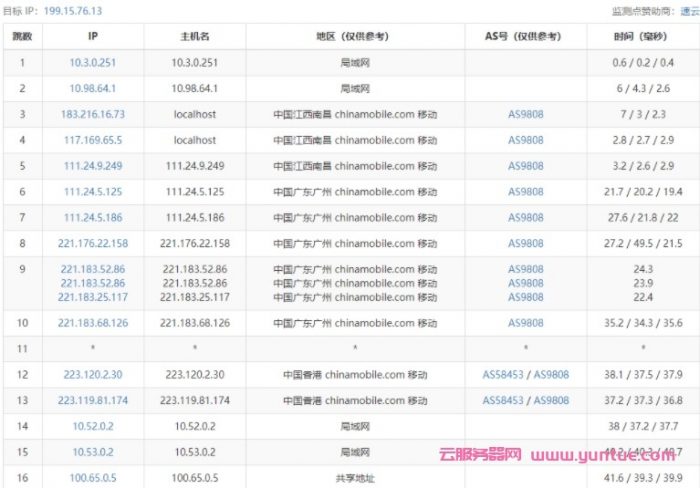700x488 pixels.
Task: Open IP link 221.183.25.117 in hop 9
Action: 93,297
